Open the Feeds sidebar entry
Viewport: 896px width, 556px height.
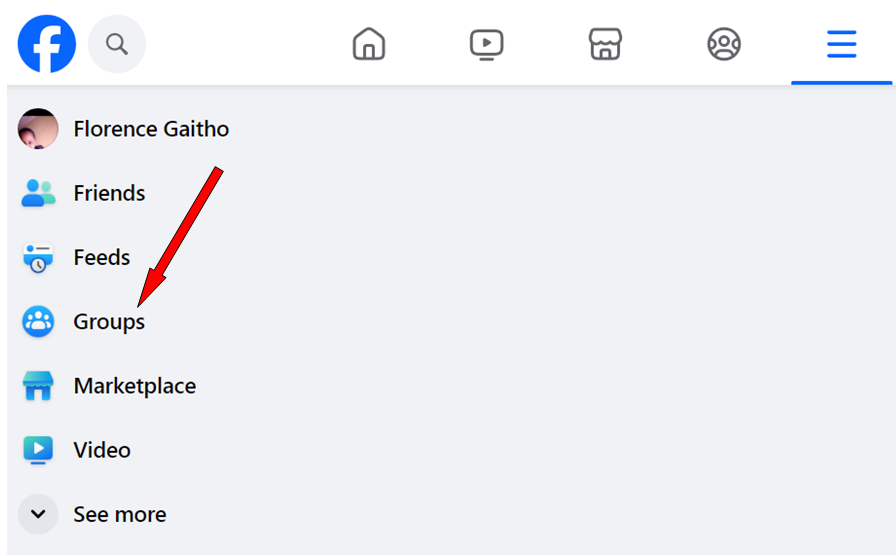(102, 258)
